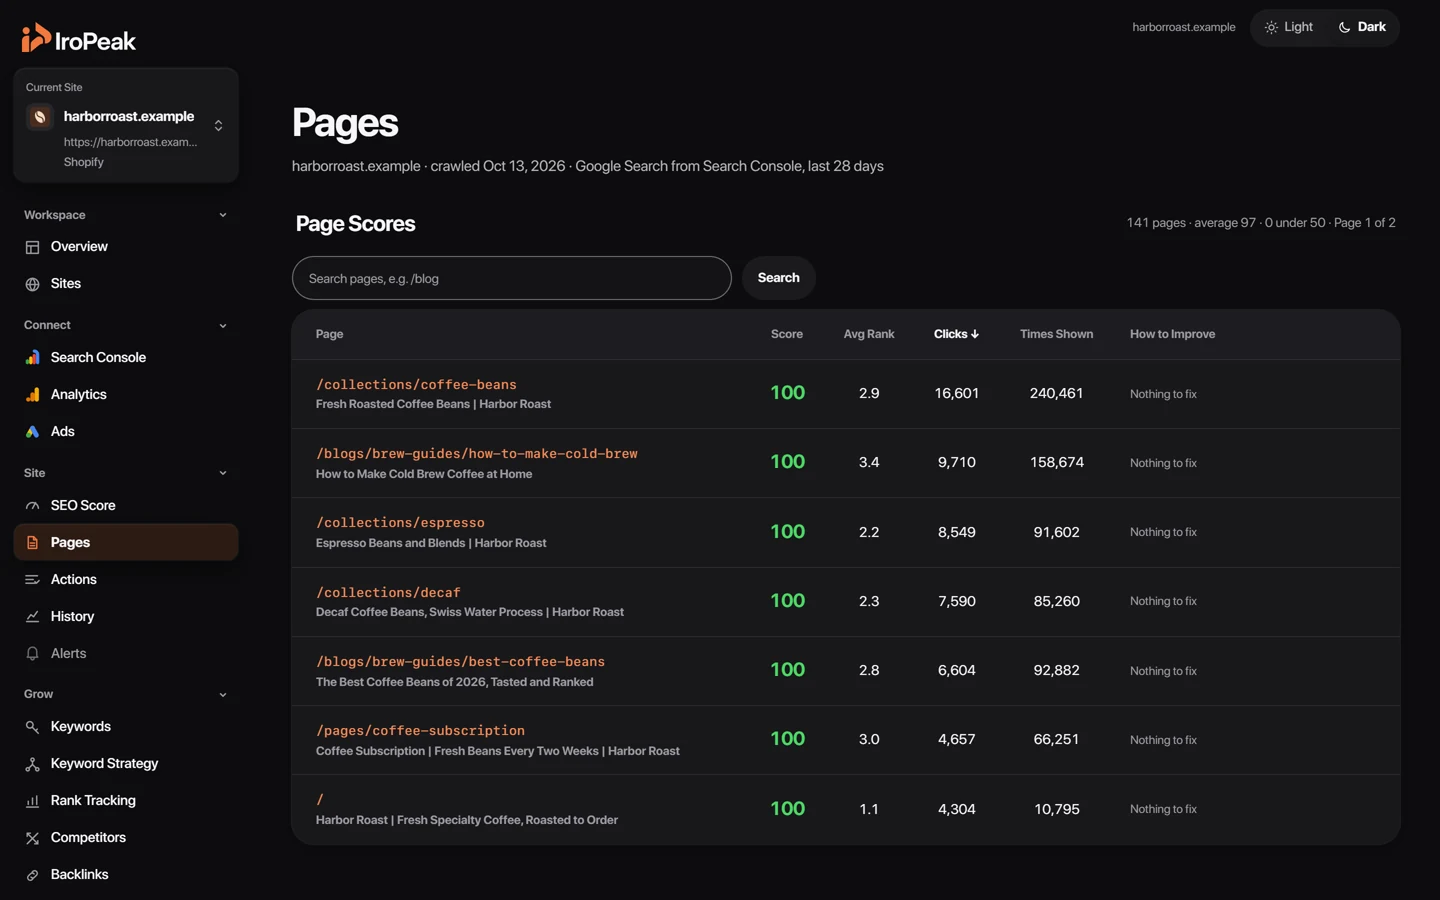Image resolution: width=1440 pixels, height=900 pixels.
Task: Click the Rank Tracking bars icon
Action: click(32, 801)
